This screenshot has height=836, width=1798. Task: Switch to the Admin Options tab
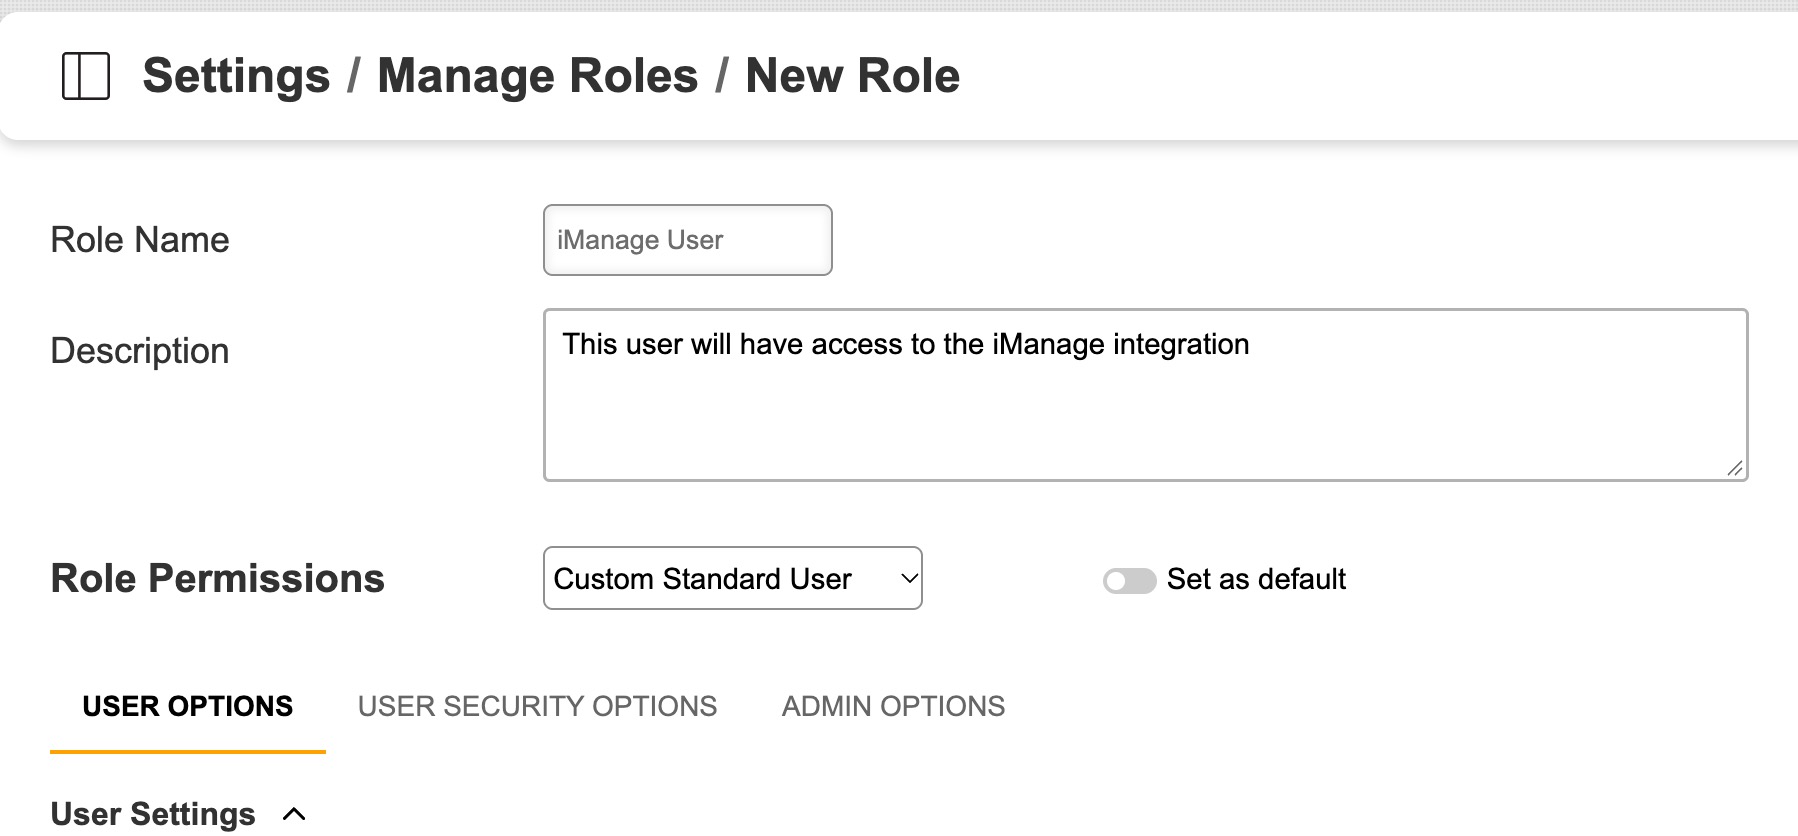[x=893, y=706]
